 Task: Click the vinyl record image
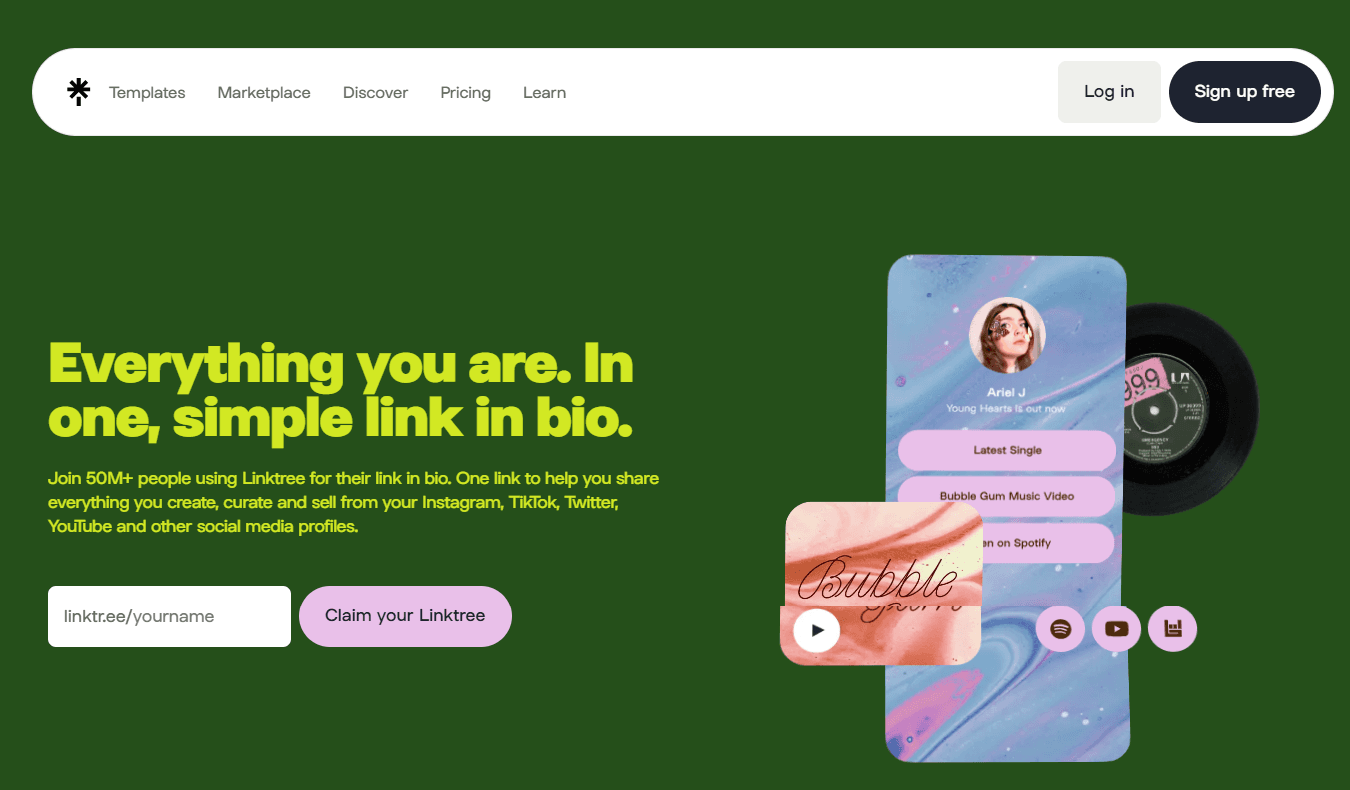pos(1190,410)
